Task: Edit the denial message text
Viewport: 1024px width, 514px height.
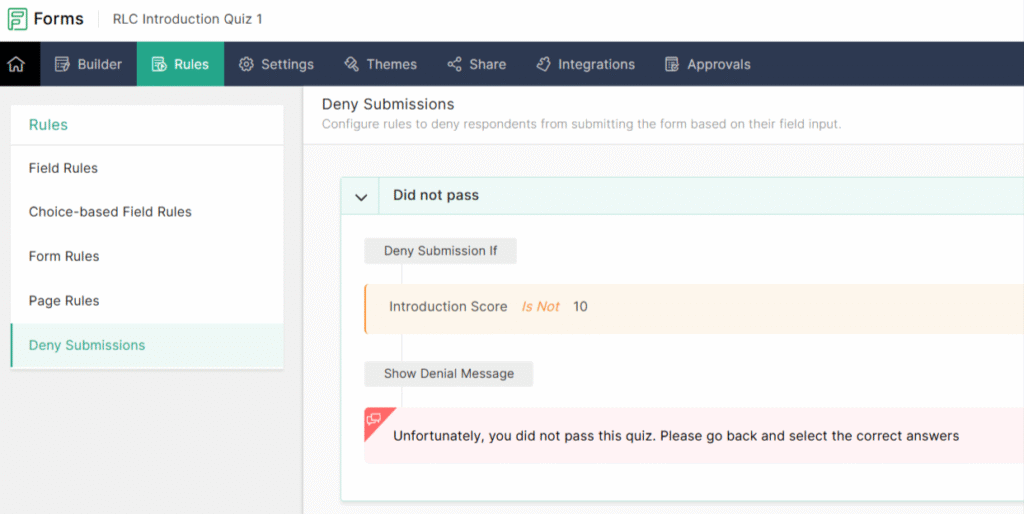Action: [x=676, y=436]
